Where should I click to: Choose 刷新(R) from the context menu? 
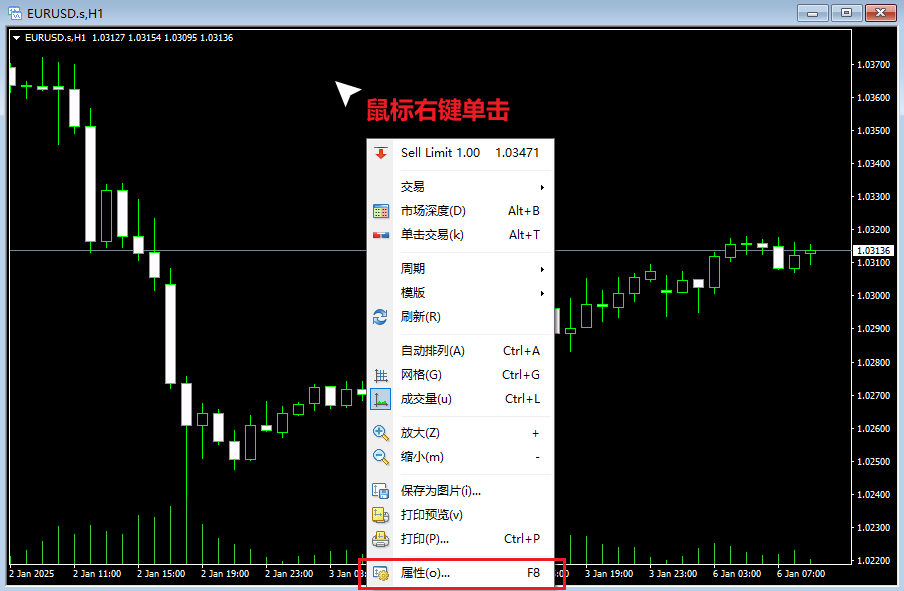(x=420, y=317)
